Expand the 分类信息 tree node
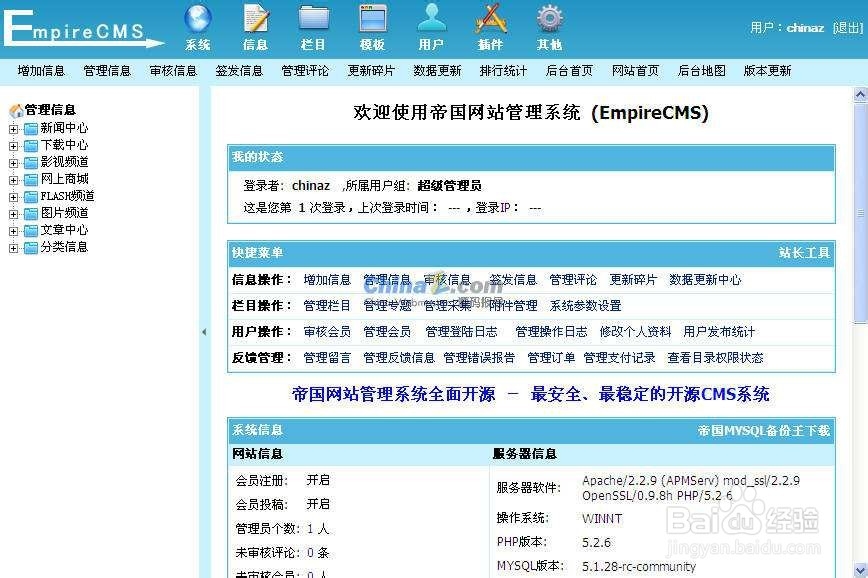 [x=13, y=249]
